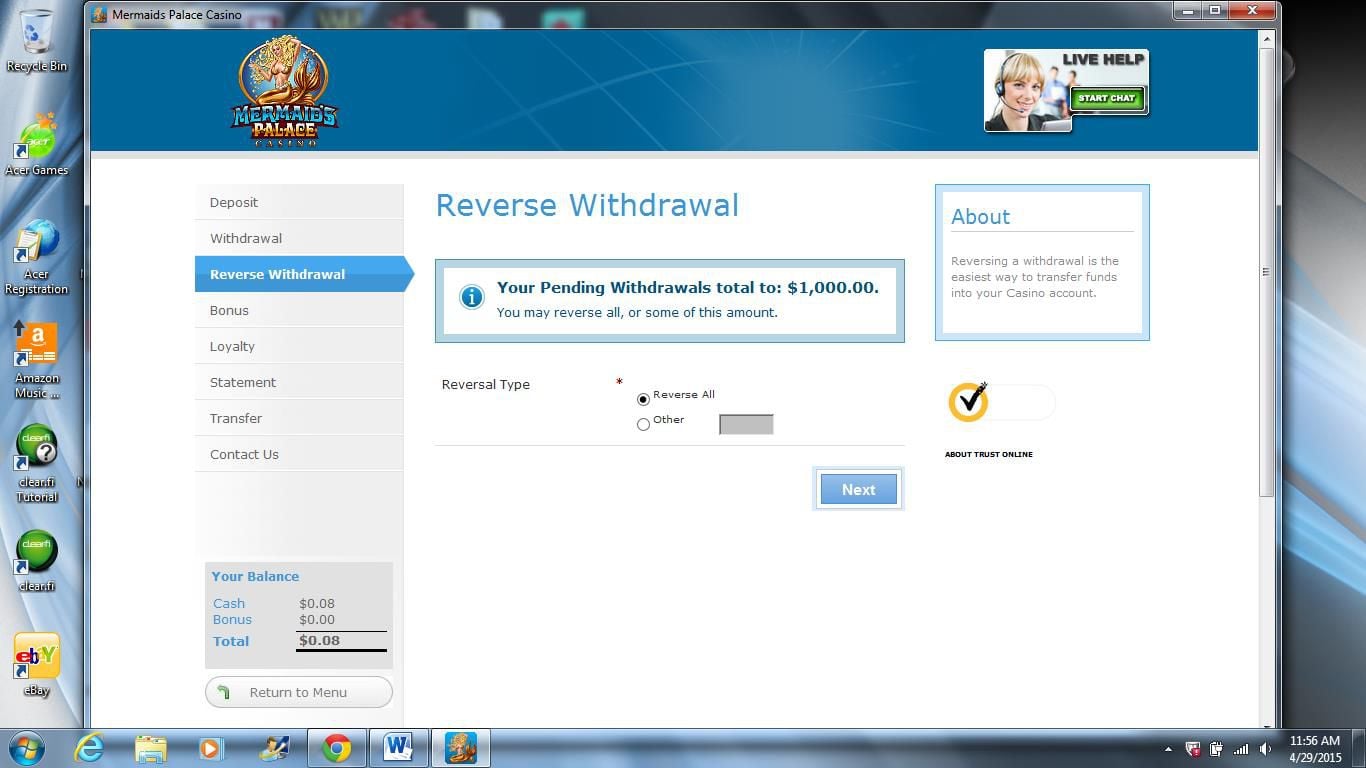Viewport: 1366px width, 768px height.
Task: Open the Acer Games desktop shortcut
Action: [37, 145]
